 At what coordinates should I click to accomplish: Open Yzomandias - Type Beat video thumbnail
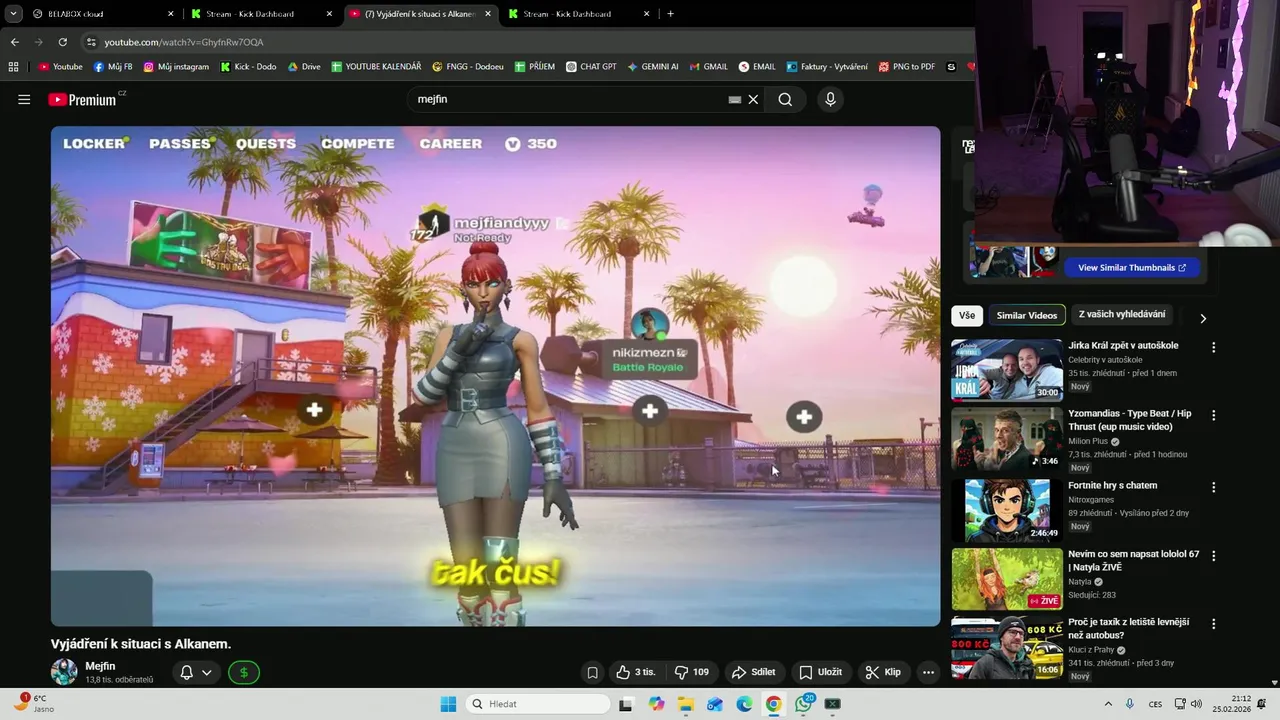coord(1007,439)
